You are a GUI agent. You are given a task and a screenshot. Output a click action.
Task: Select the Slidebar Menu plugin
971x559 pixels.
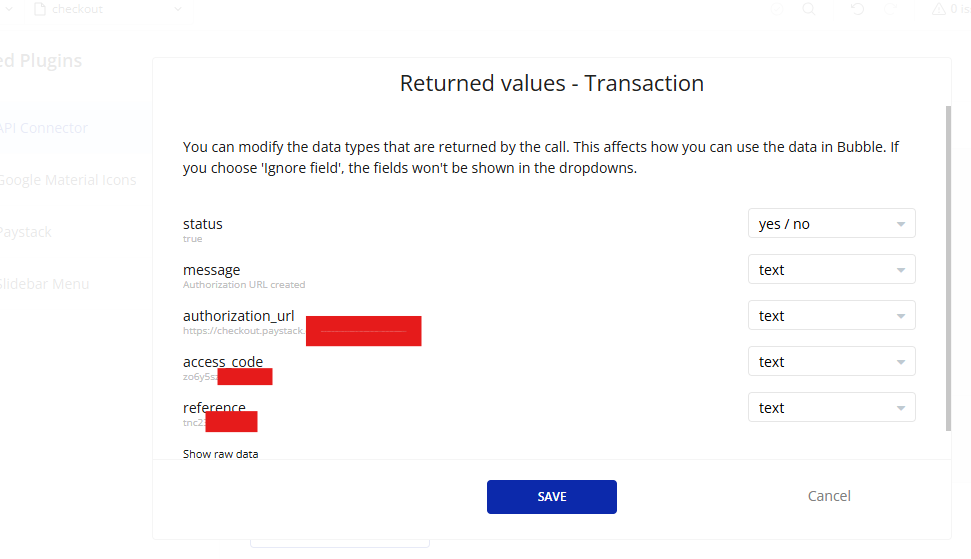tap(45, 284)
